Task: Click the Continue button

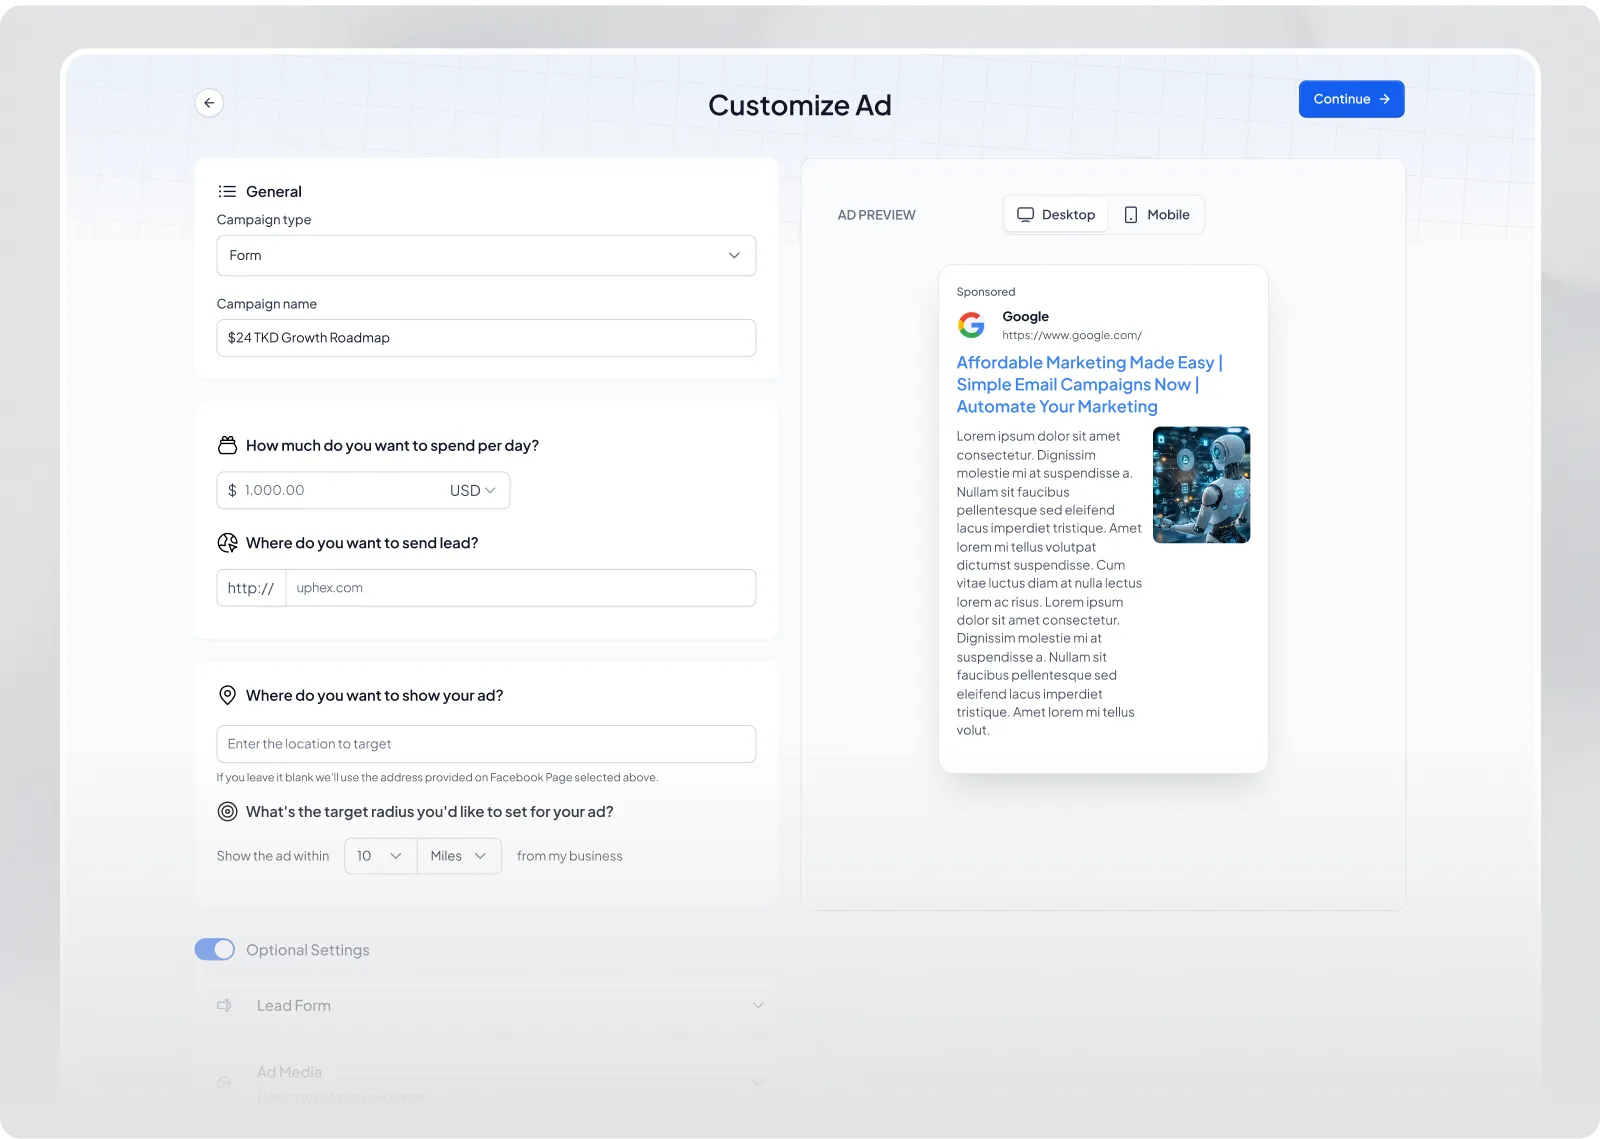Action: (1351, 99)
